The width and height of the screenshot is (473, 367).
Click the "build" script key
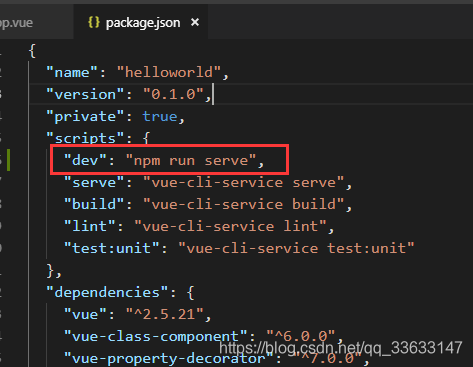[x=94, y=204]
